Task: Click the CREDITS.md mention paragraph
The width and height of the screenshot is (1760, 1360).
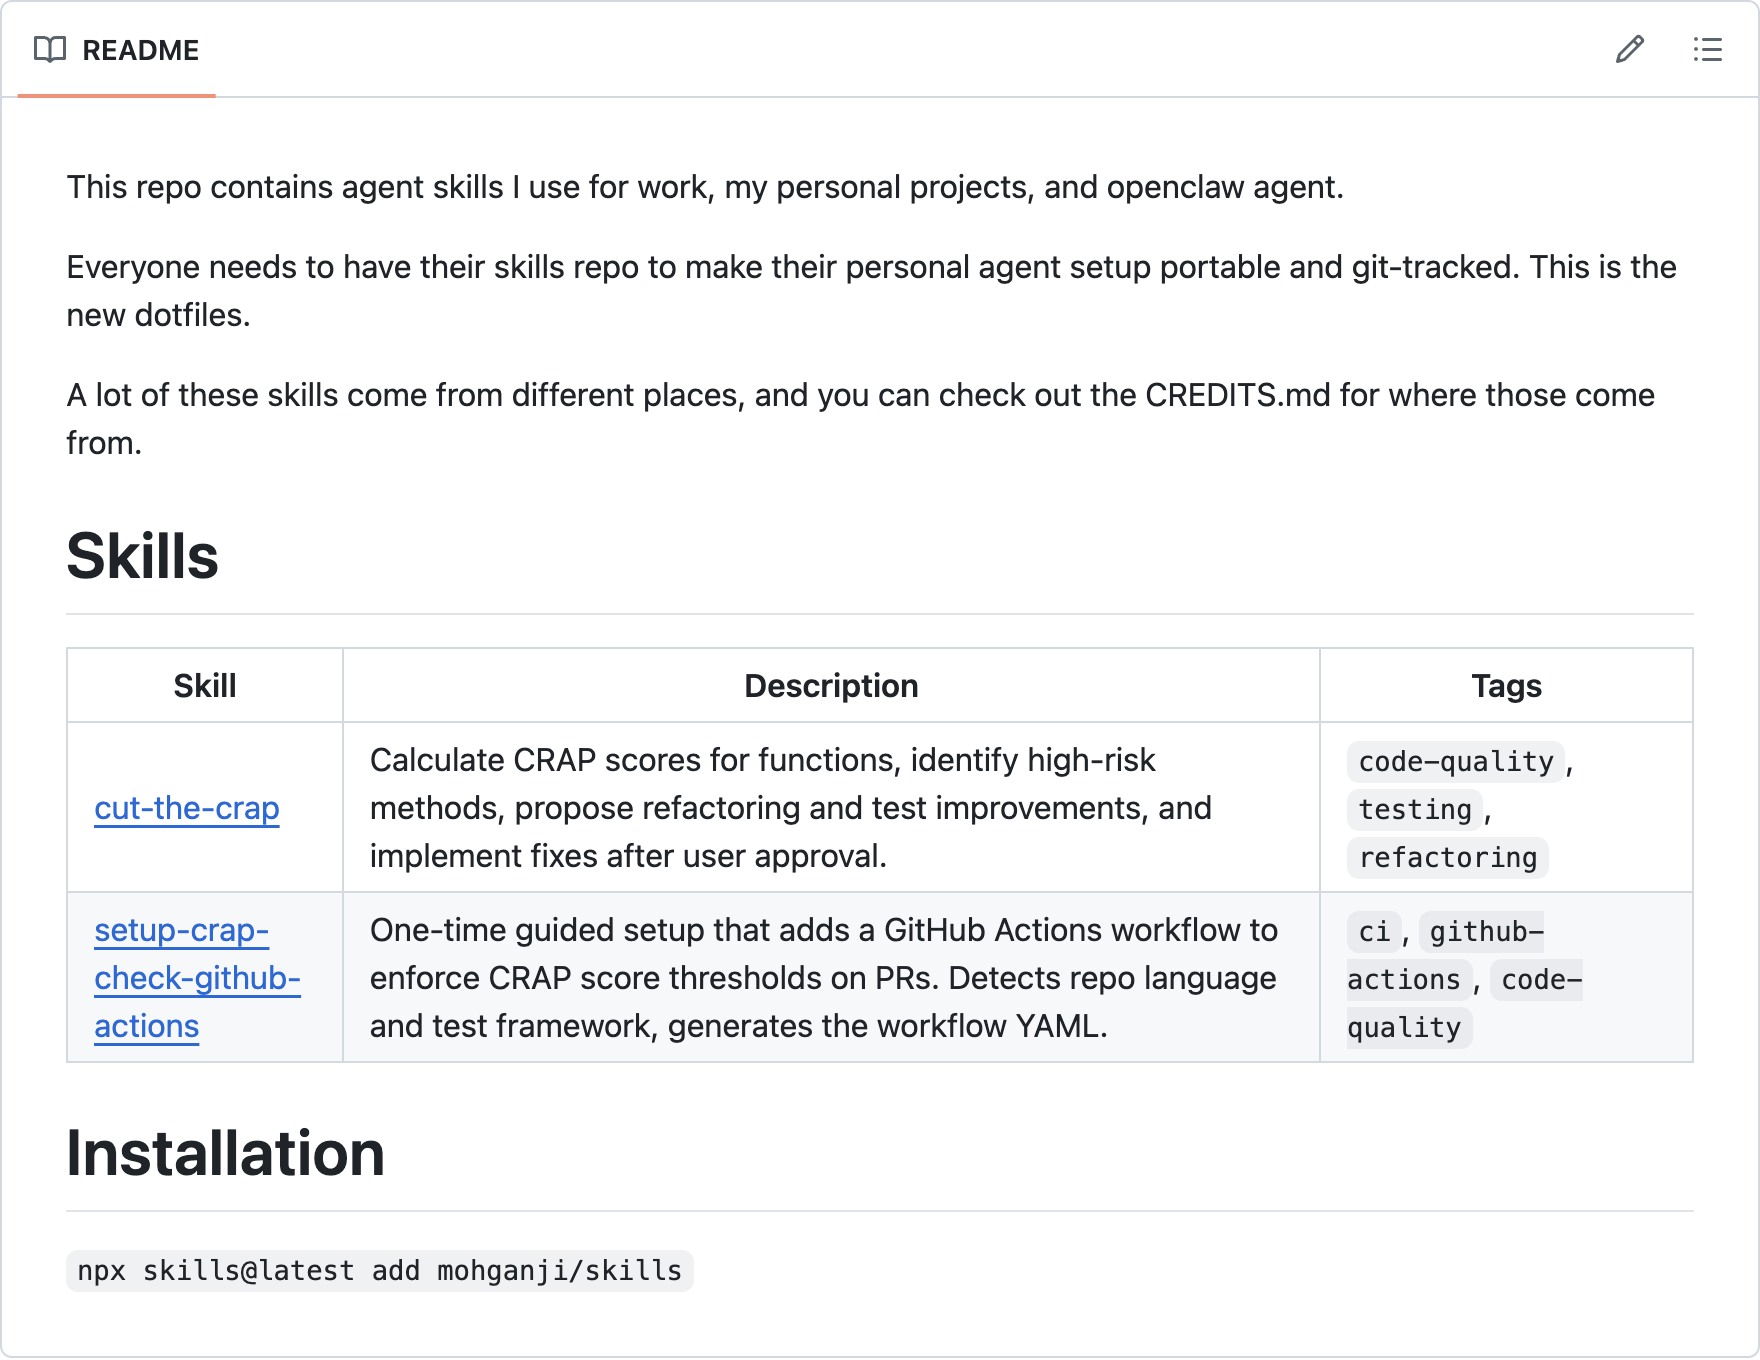Action: click(x=861, y=419)
